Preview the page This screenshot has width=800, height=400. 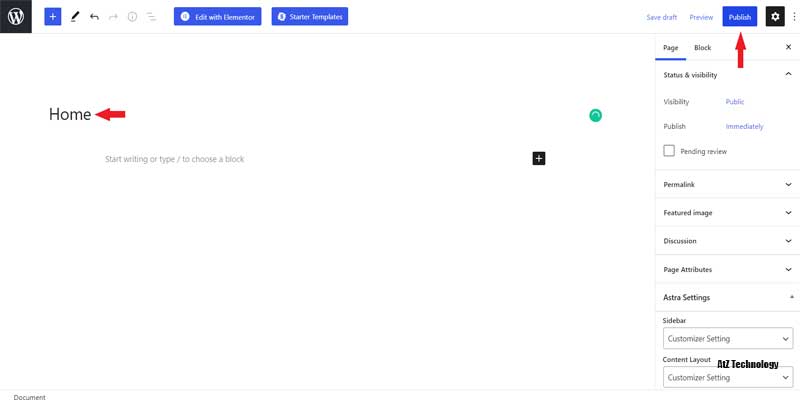click(x=701, y=17)
